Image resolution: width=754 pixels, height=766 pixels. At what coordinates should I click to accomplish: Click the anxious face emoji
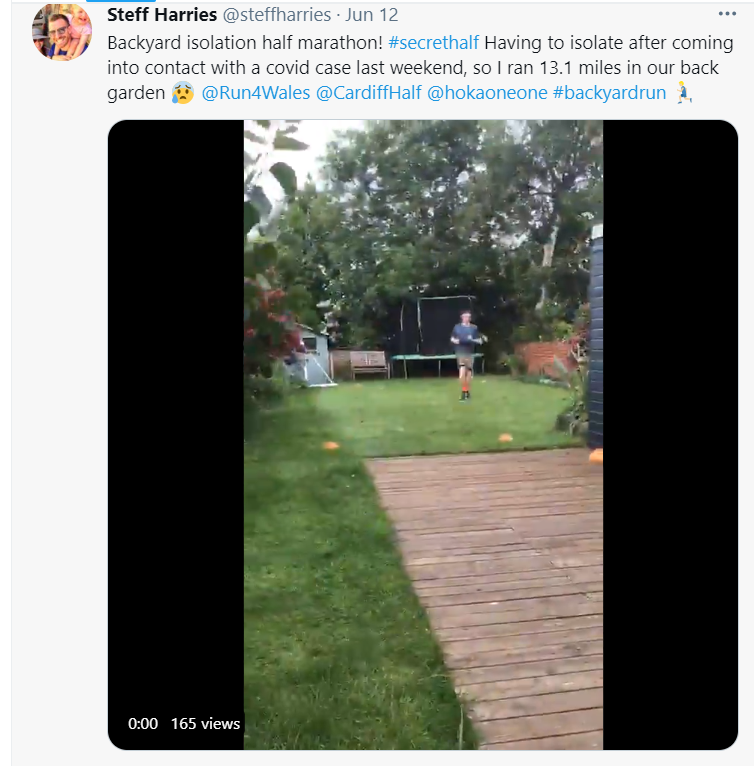pyautogui.click(x=183, y=93)
